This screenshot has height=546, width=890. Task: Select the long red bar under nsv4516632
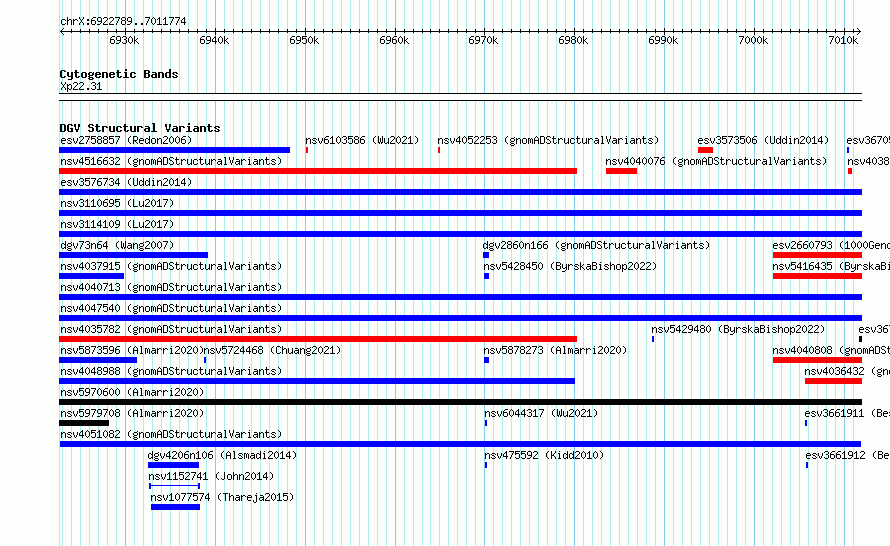[318, 171]
